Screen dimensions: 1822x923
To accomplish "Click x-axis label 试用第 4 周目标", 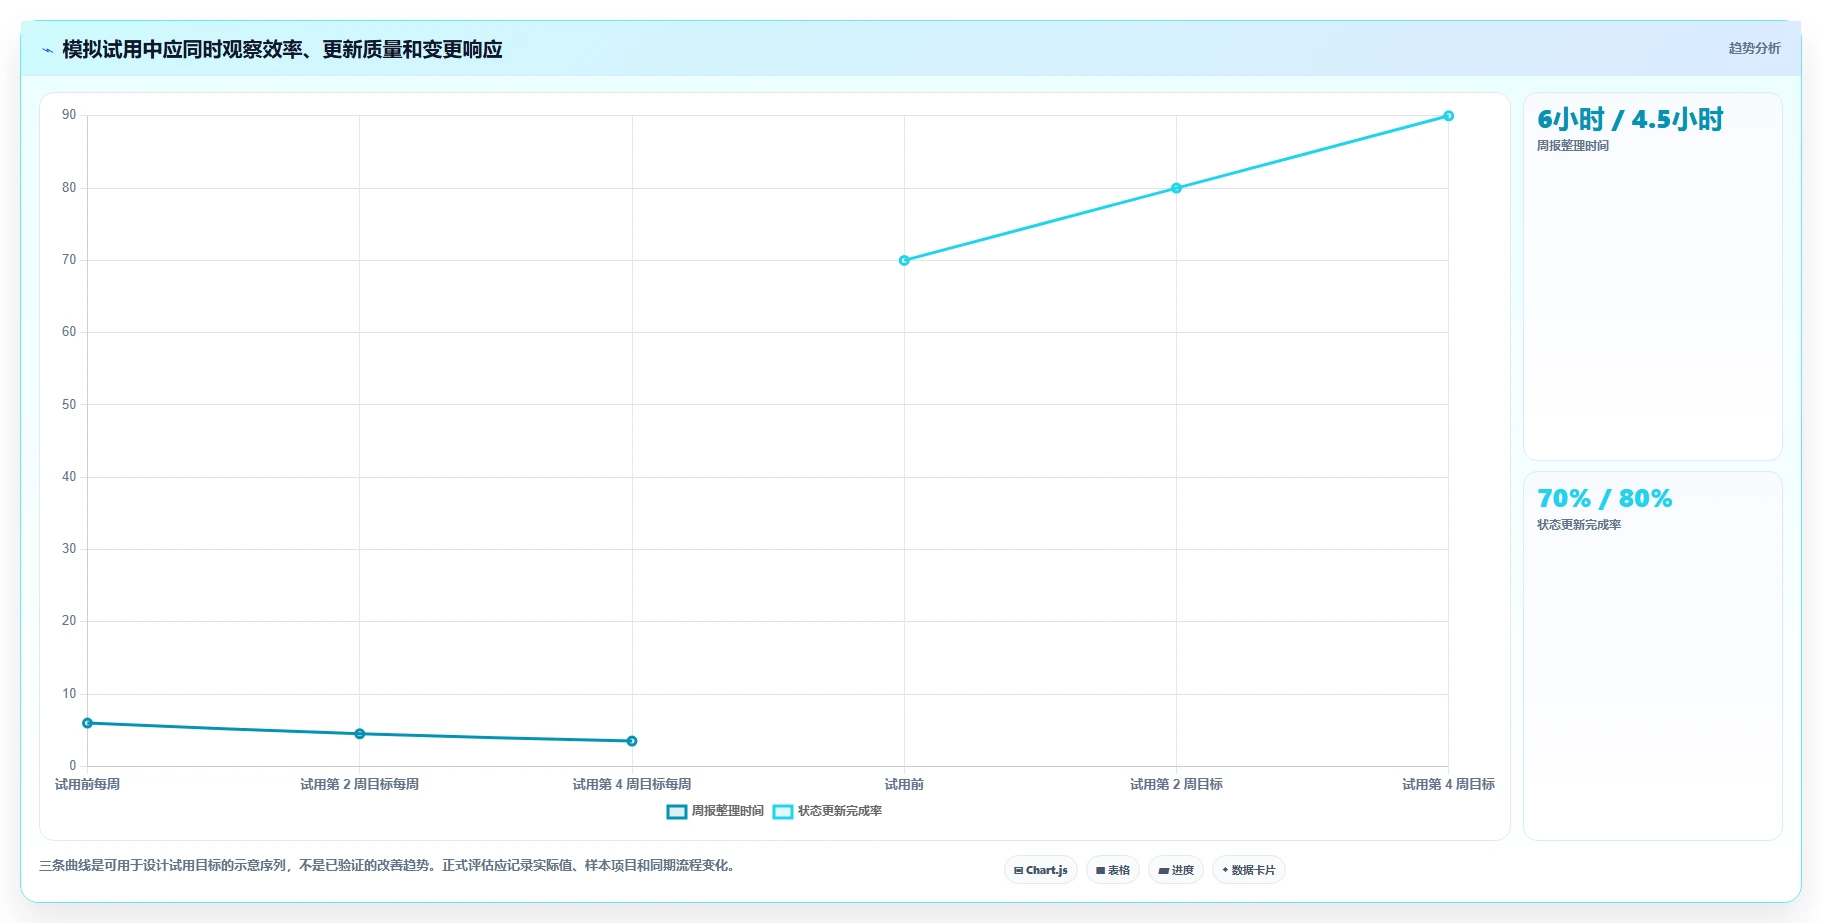I will pyautogui.click(x=1448, y=785).
